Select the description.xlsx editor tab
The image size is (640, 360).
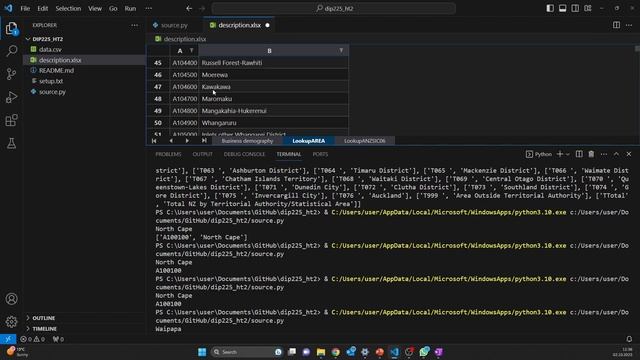click(239, 25)
